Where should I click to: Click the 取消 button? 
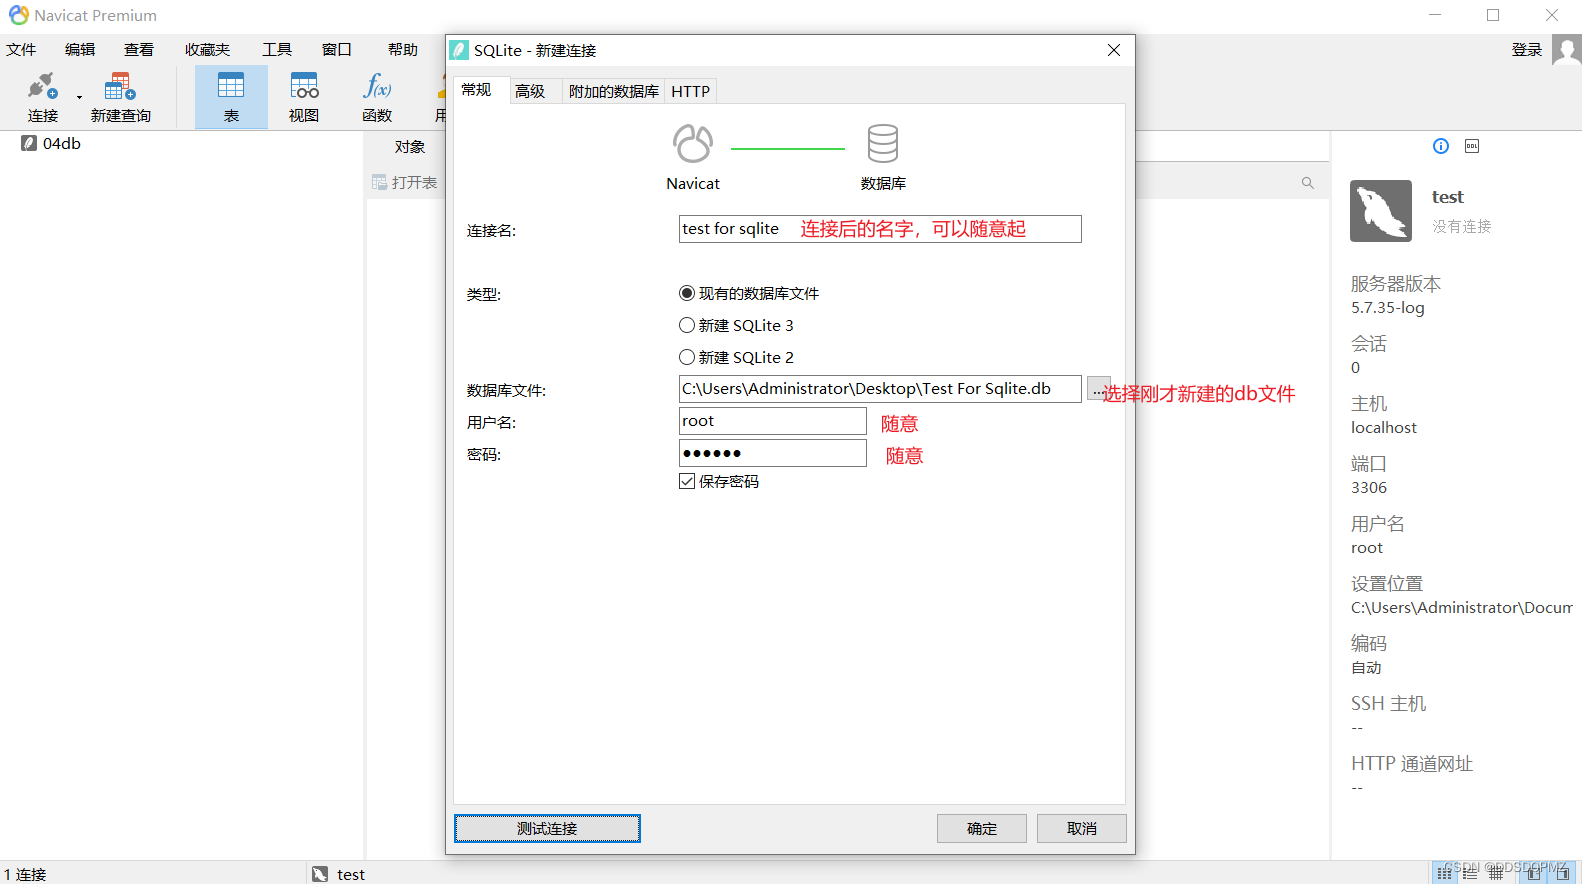pyautogui.click(x=1082, y=828)
